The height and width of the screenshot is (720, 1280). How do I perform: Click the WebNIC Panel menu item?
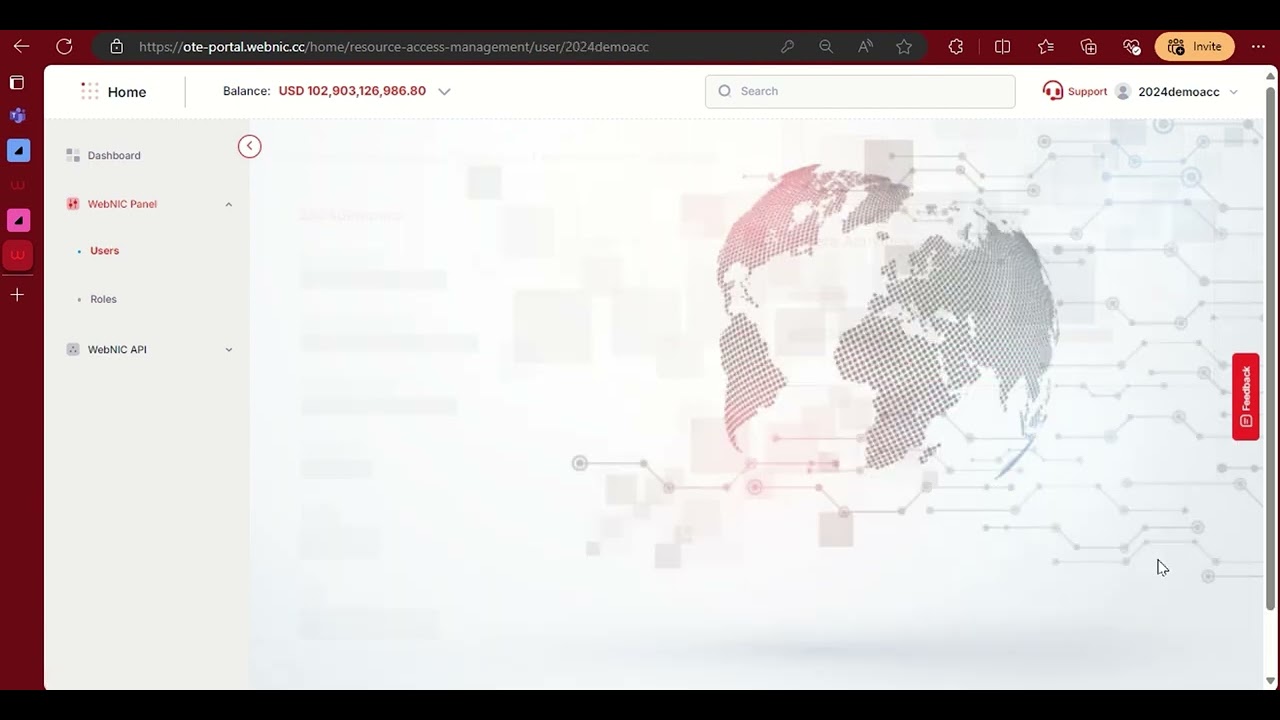(x=122, y=204)
